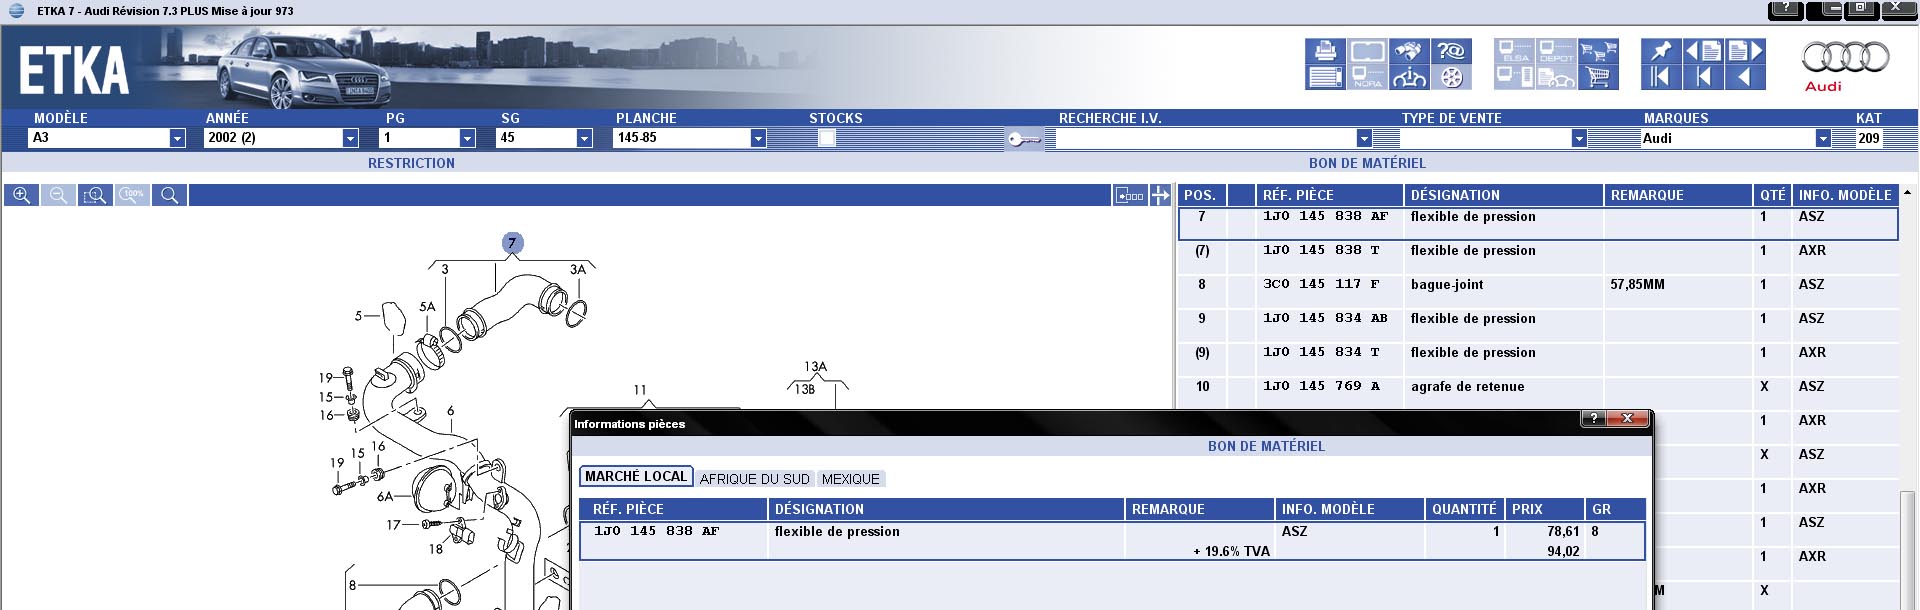Switch to the Mexique tab
The width and height of the screenshot is (1920, 610).
851,479
